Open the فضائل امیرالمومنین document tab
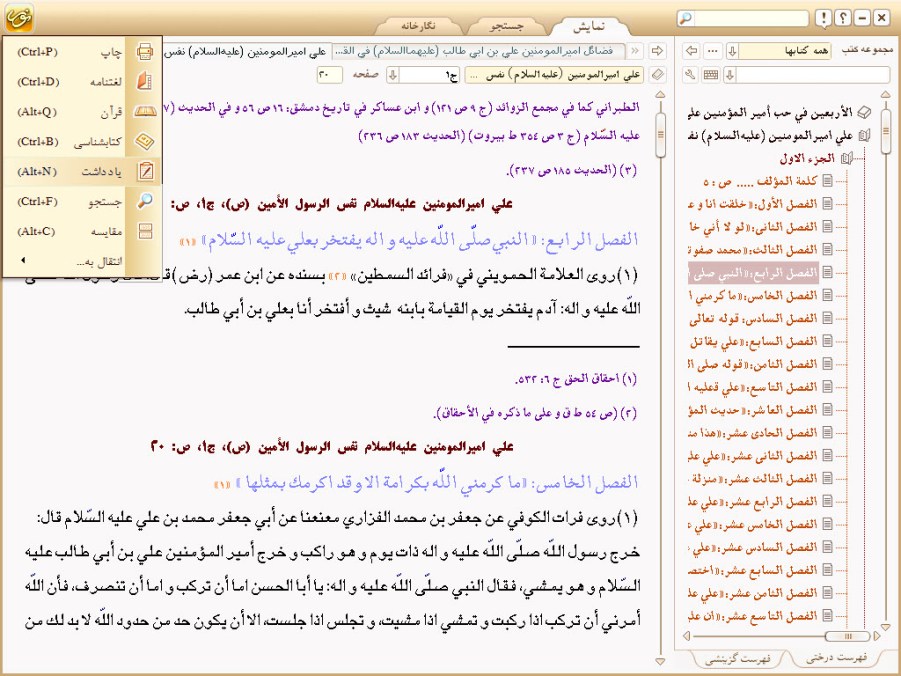 478,51
